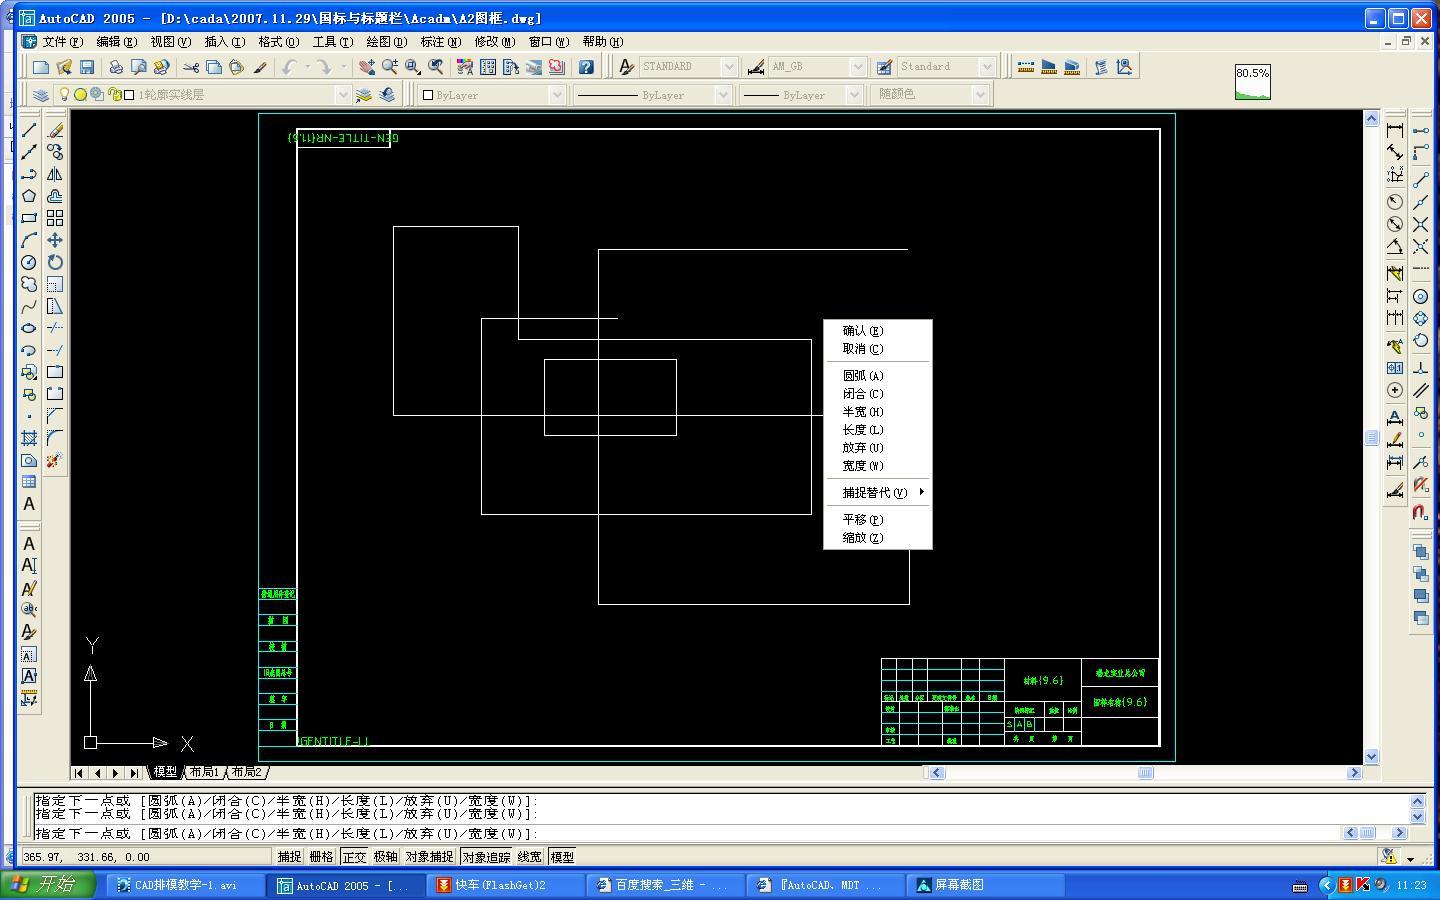
Task: Select the Linear Dimension tool
Action: [1395, 130]
